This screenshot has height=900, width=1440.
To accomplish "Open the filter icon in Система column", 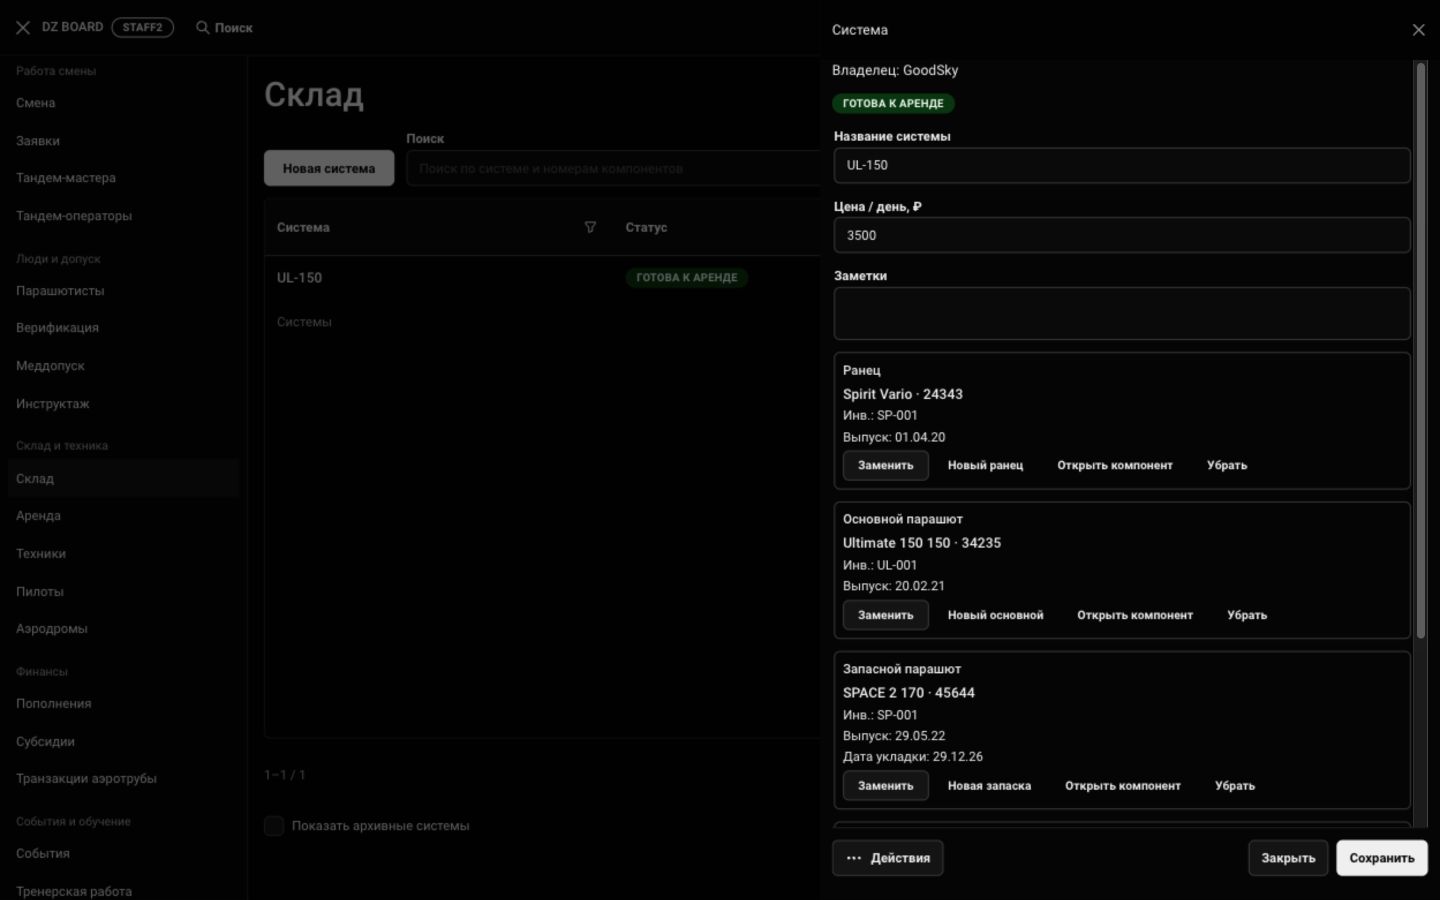I will (x=590, y=227).
